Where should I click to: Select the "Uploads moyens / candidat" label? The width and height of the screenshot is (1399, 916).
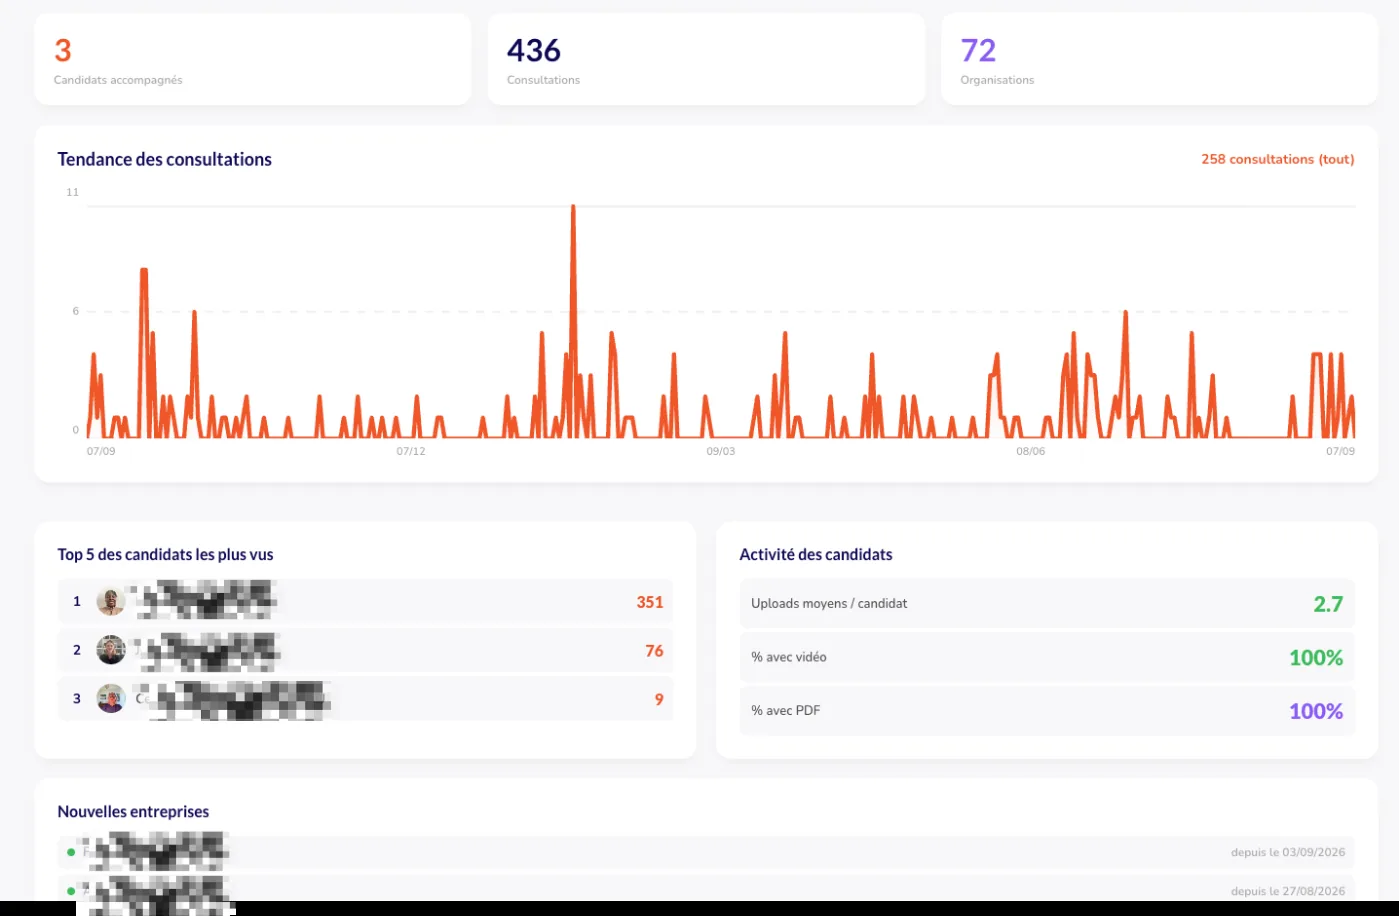point(829,604)
